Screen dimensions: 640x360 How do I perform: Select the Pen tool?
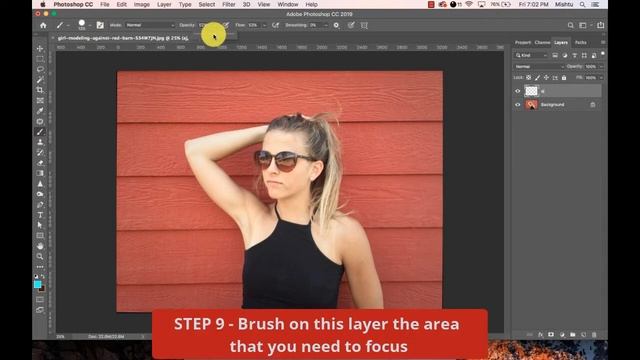coord(40,204)
